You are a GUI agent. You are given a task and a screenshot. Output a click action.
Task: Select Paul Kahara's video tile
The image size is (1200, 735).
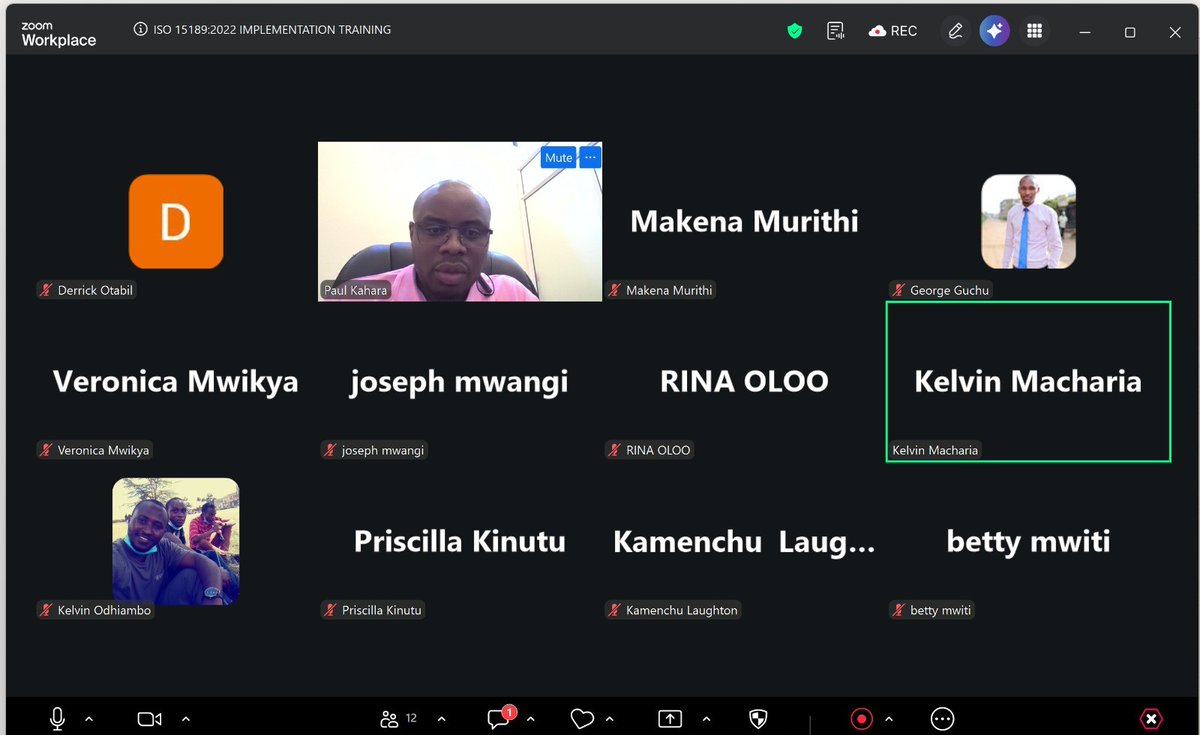tap(460, 221)
